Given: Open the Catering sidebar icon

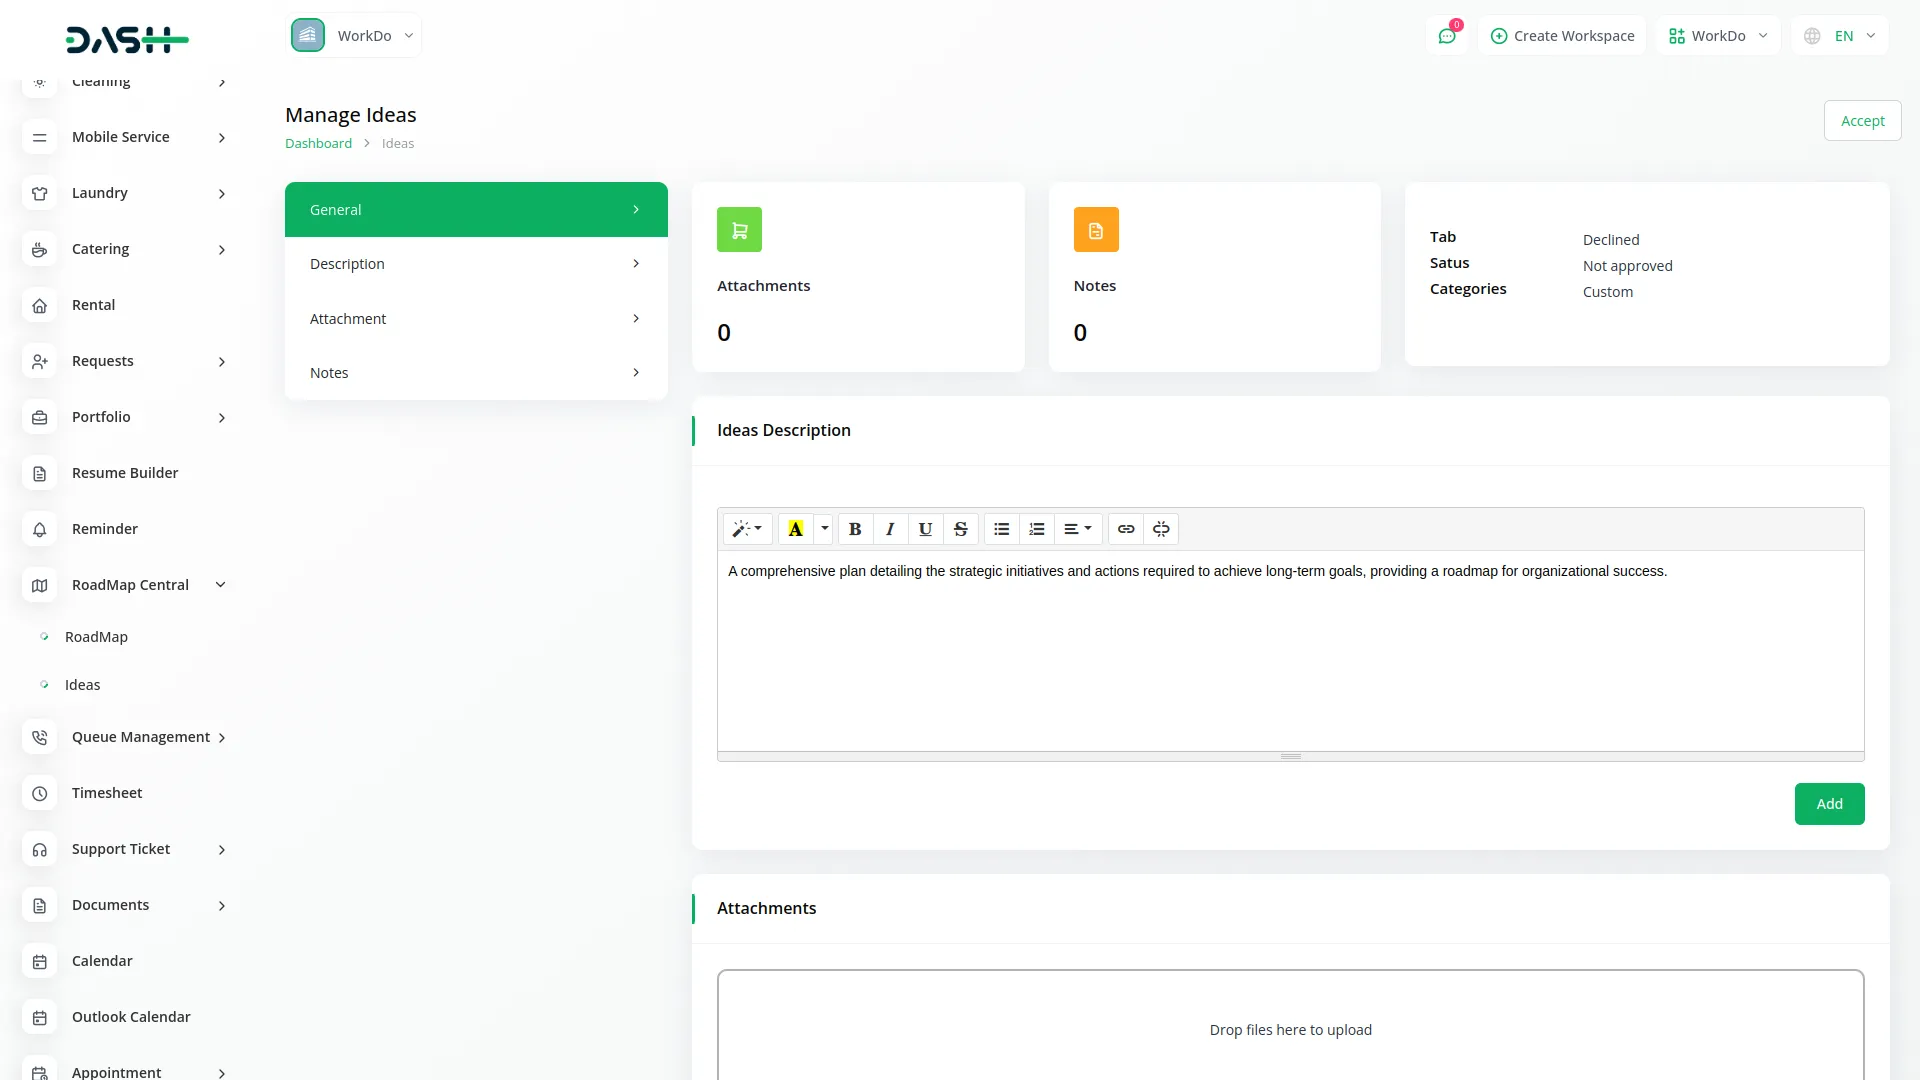Looking at the screenshot, I should [x=39, y=249].
